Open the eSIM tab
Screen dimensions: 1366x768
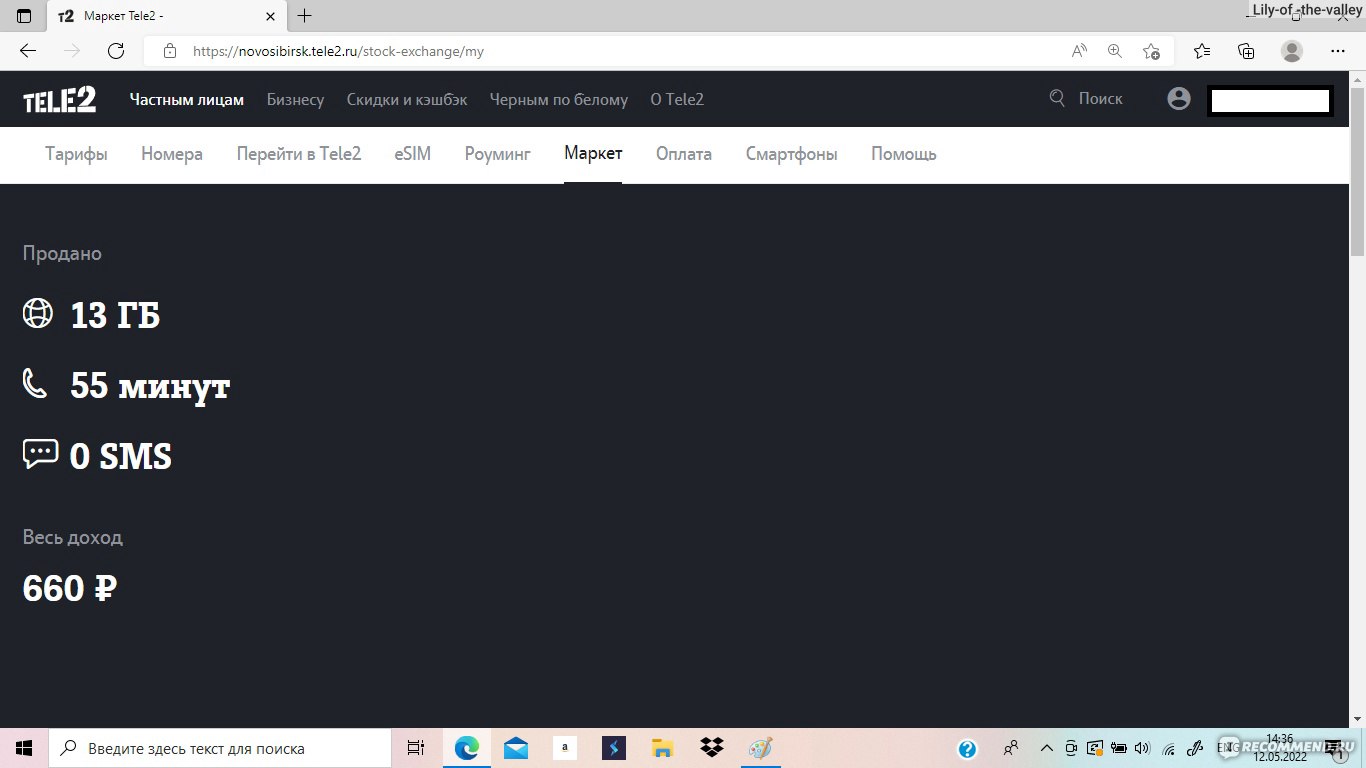(x=413, y=154)
